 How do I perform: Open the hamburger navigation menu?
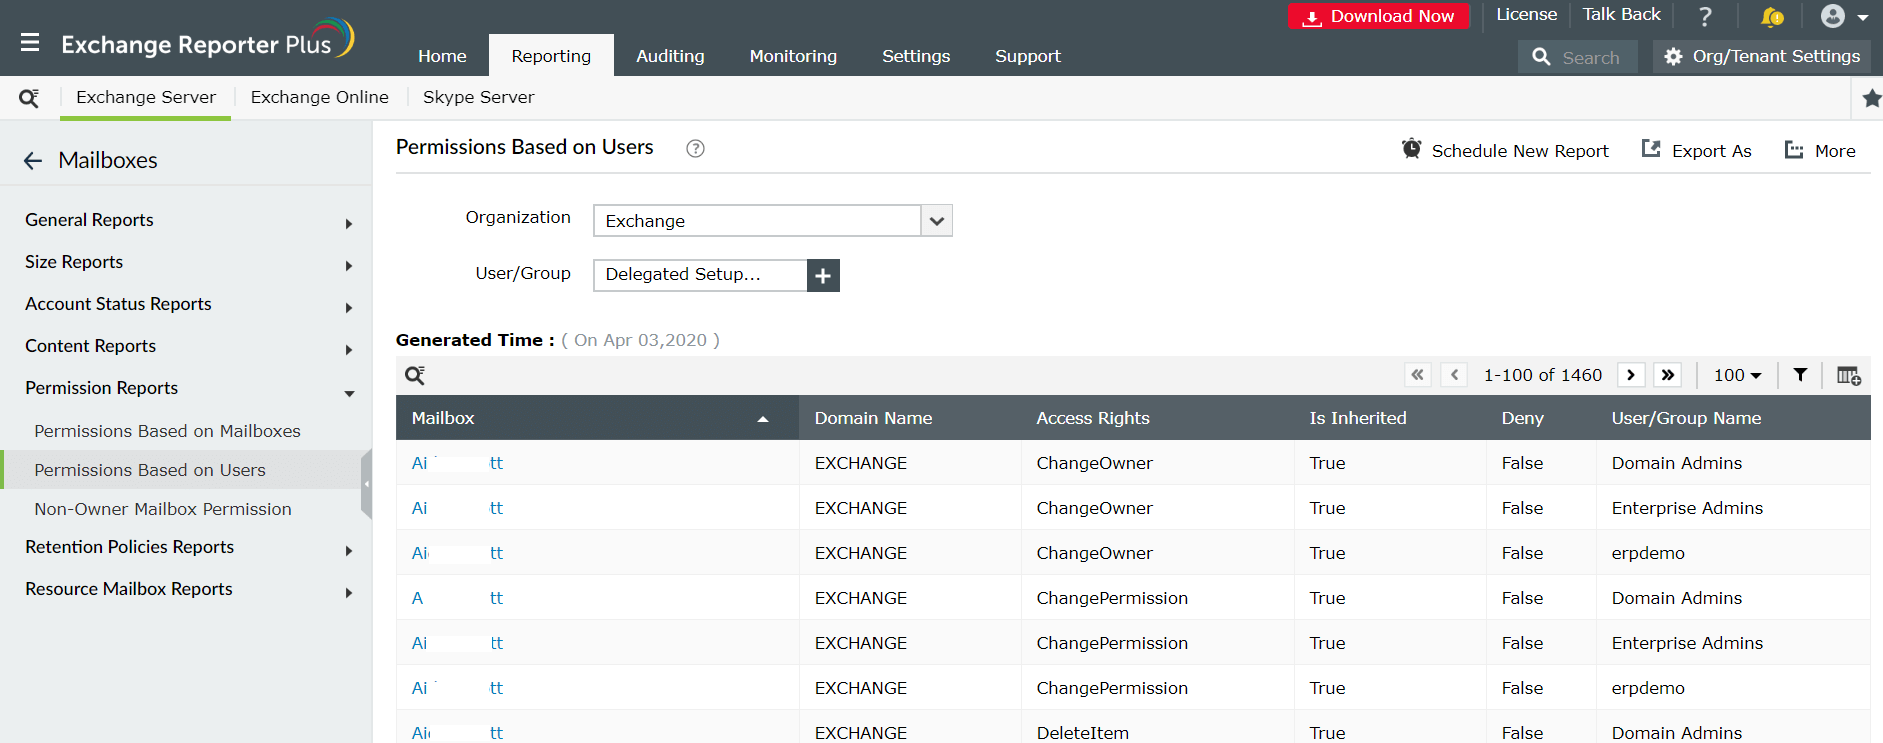(x=30, y=42)
